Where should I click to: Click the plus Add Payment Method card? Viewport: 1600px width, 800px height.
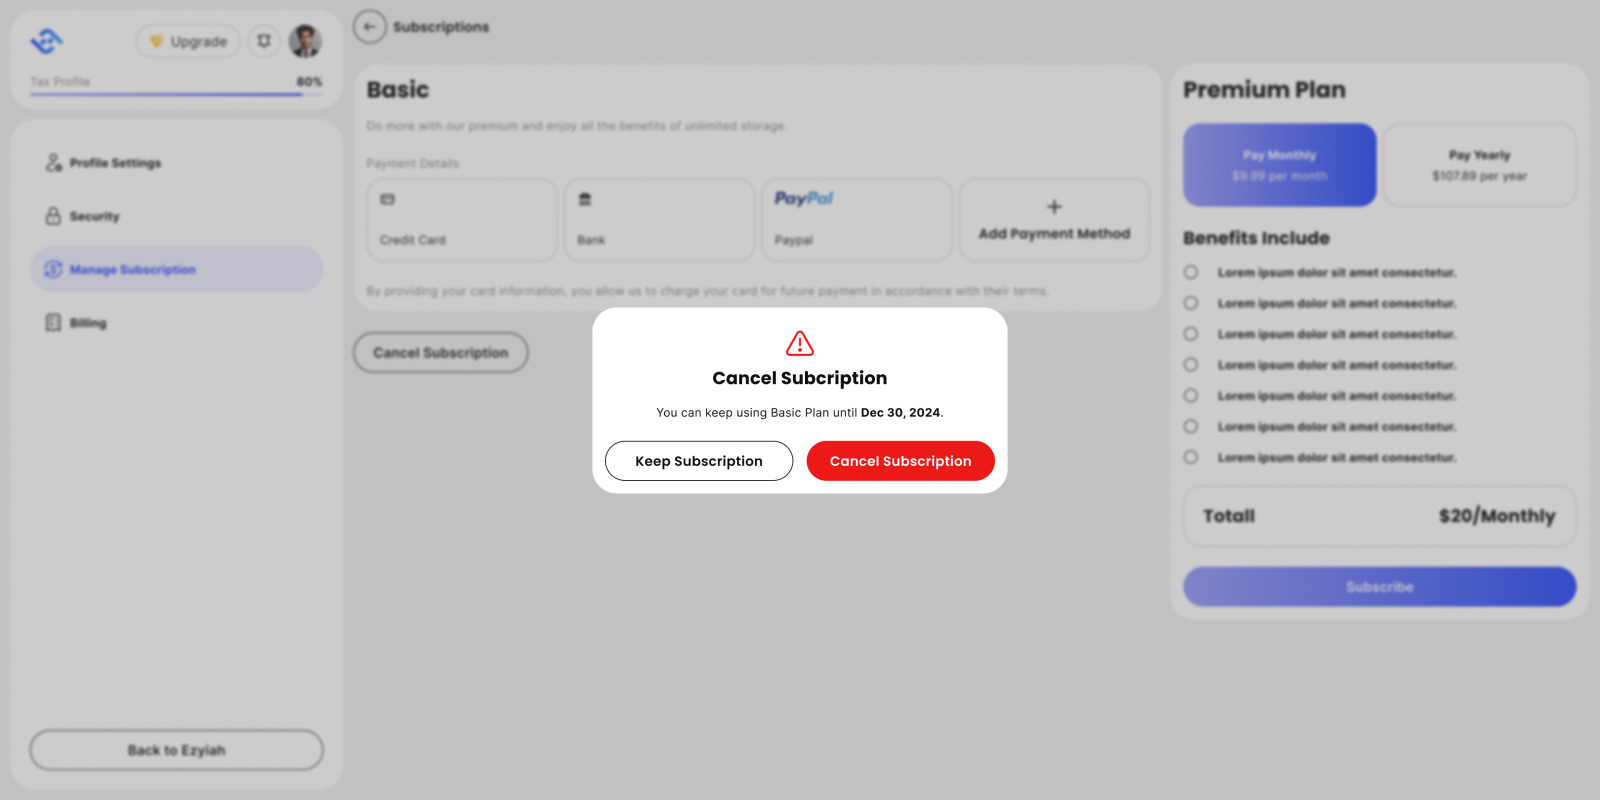(x=1054, y=220)
